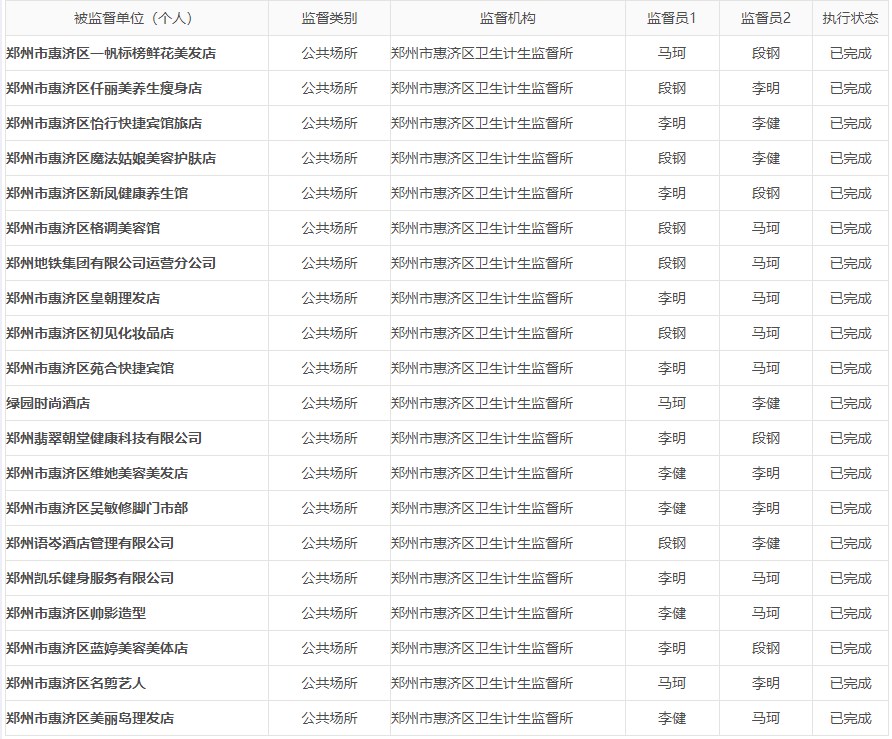Click 李健 in the 绿园时尚酒店 row
This screenshot has height=739, width=892.
coord(766,403)
